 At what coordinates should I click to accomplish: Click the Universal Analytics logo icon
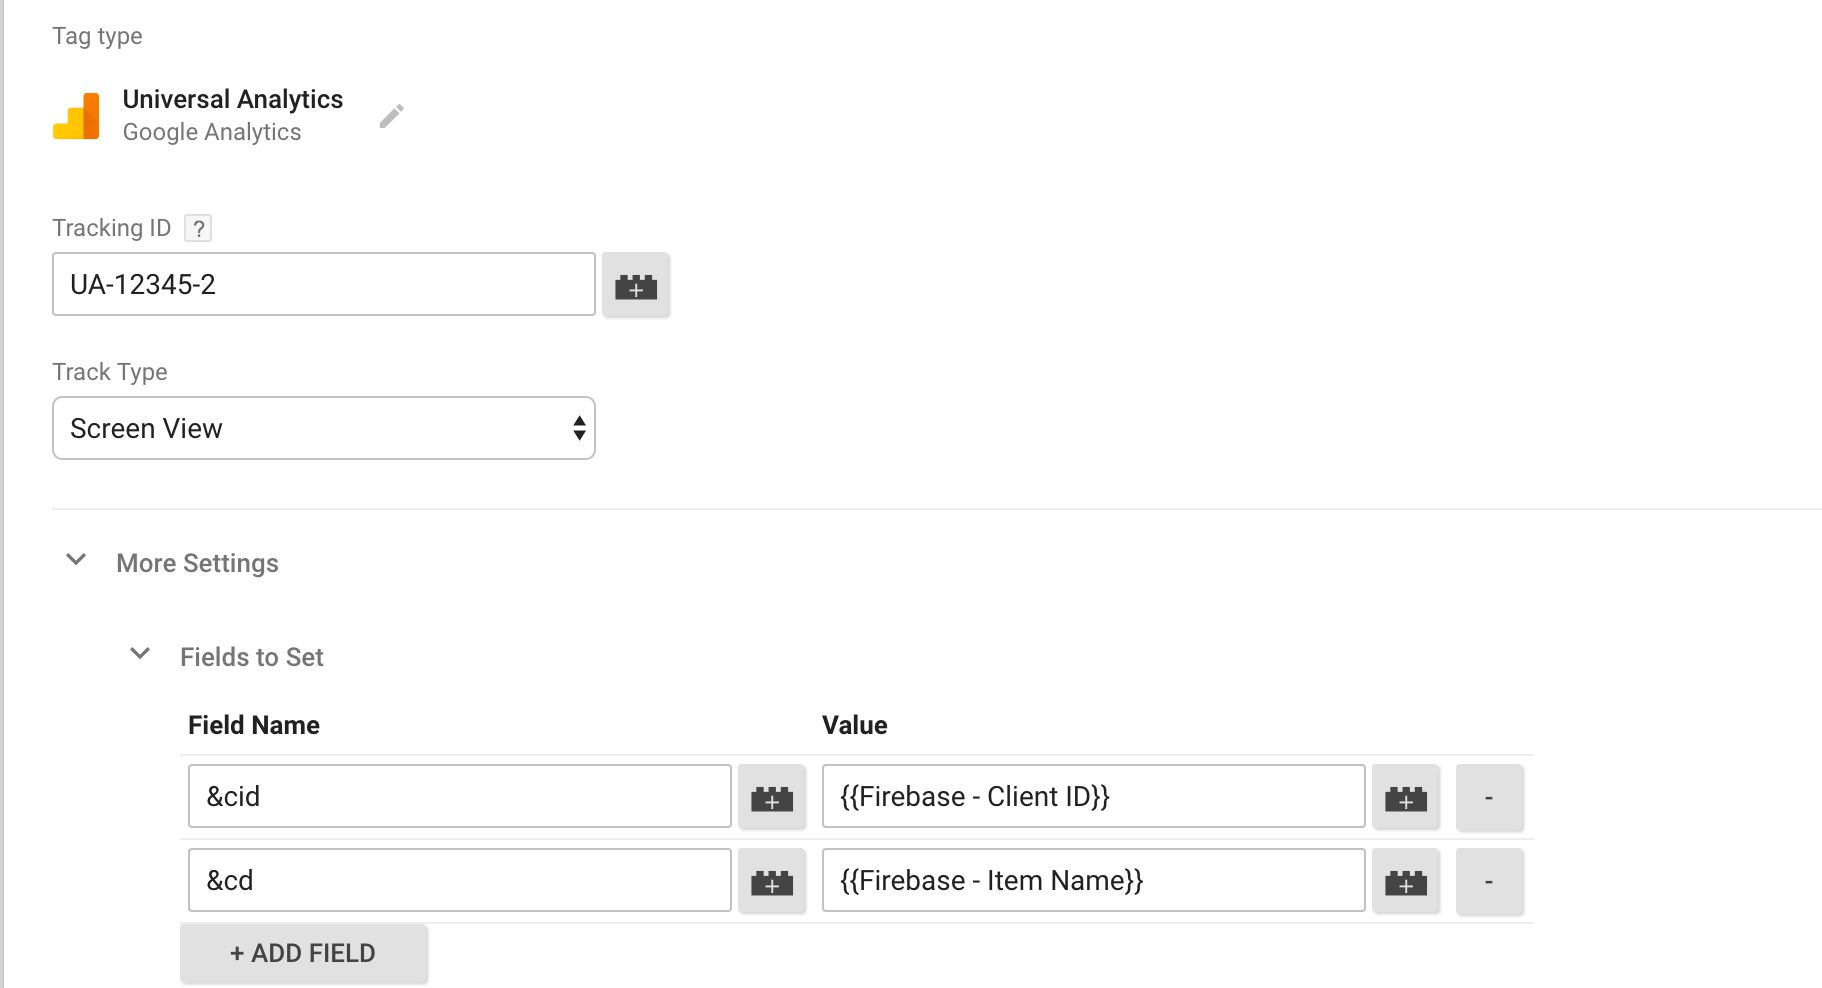click(76, 116)
